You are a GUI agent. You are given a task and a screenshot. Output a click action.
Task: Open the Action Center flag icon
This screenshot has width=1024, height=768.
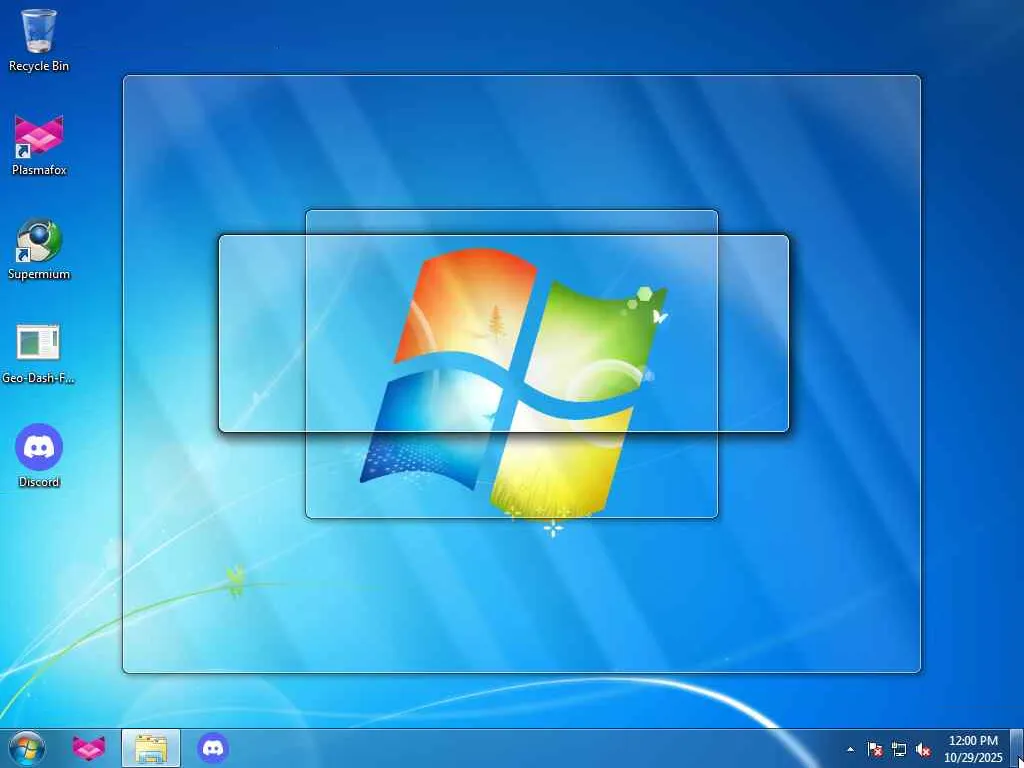click(x=875, y=750)
